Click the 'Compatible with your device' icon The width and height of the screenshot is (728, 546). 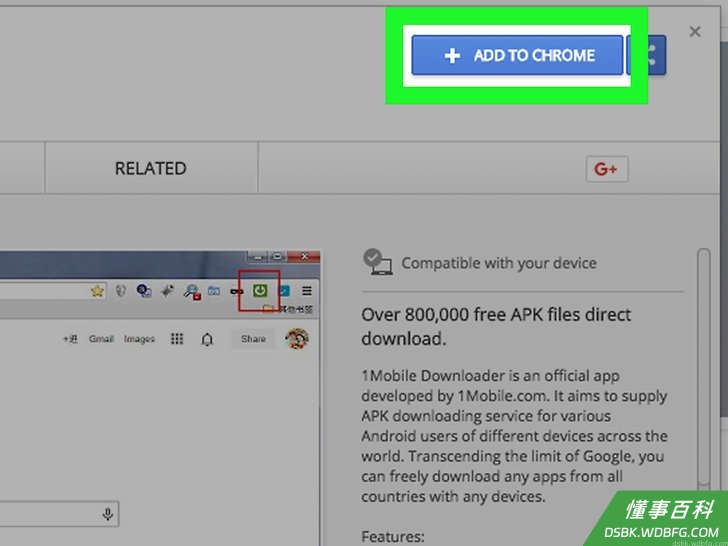point(378,262)
